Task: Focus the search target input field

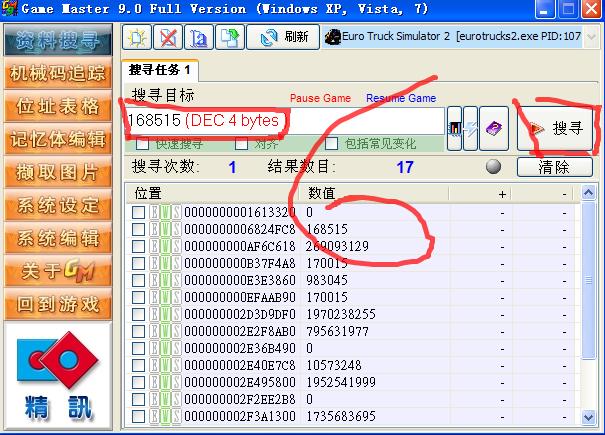Action: pyautogui.click(x=285, y=121)
